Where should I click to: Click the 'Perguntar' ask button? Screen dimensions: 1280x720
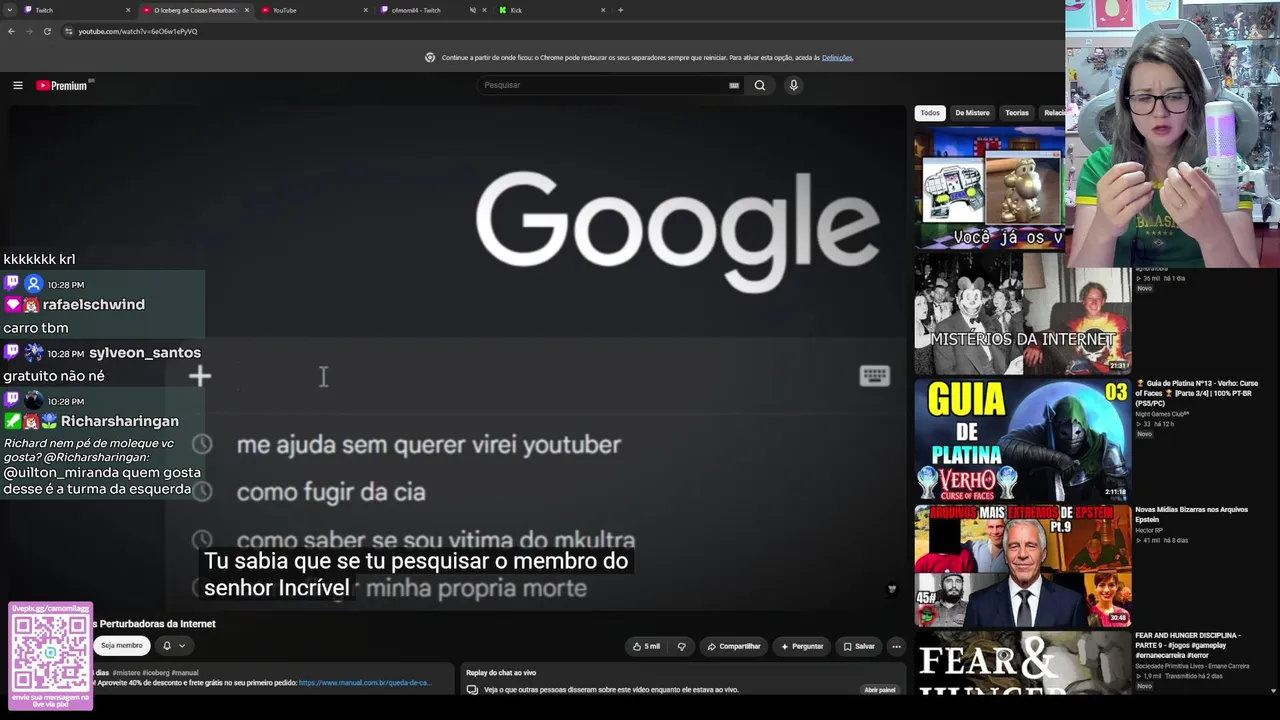click(802, 646)
